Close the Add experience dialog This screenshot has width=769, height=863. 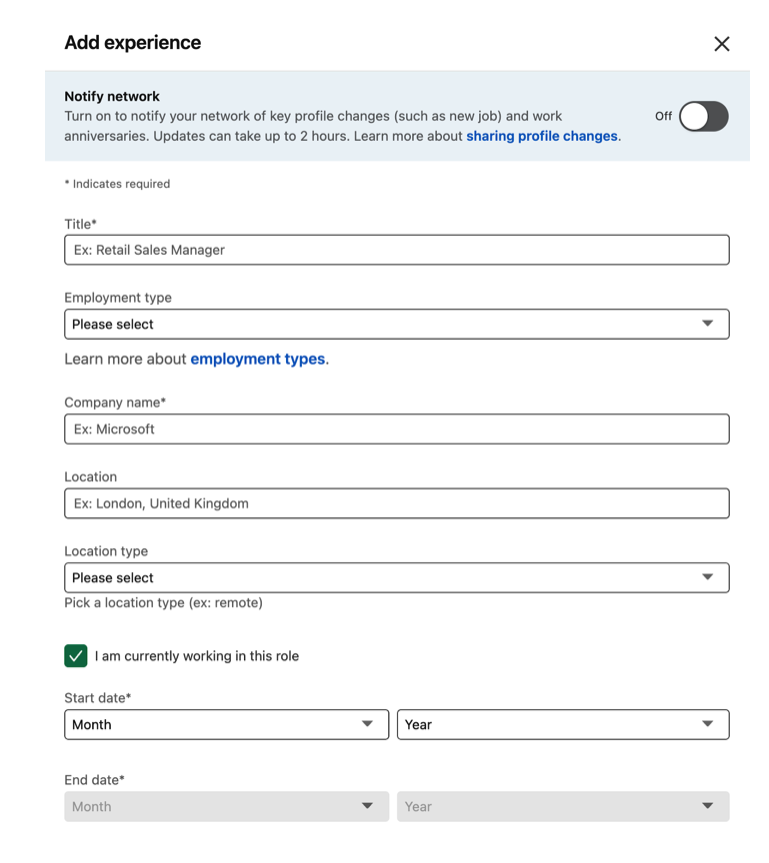(x=721, y=44)
